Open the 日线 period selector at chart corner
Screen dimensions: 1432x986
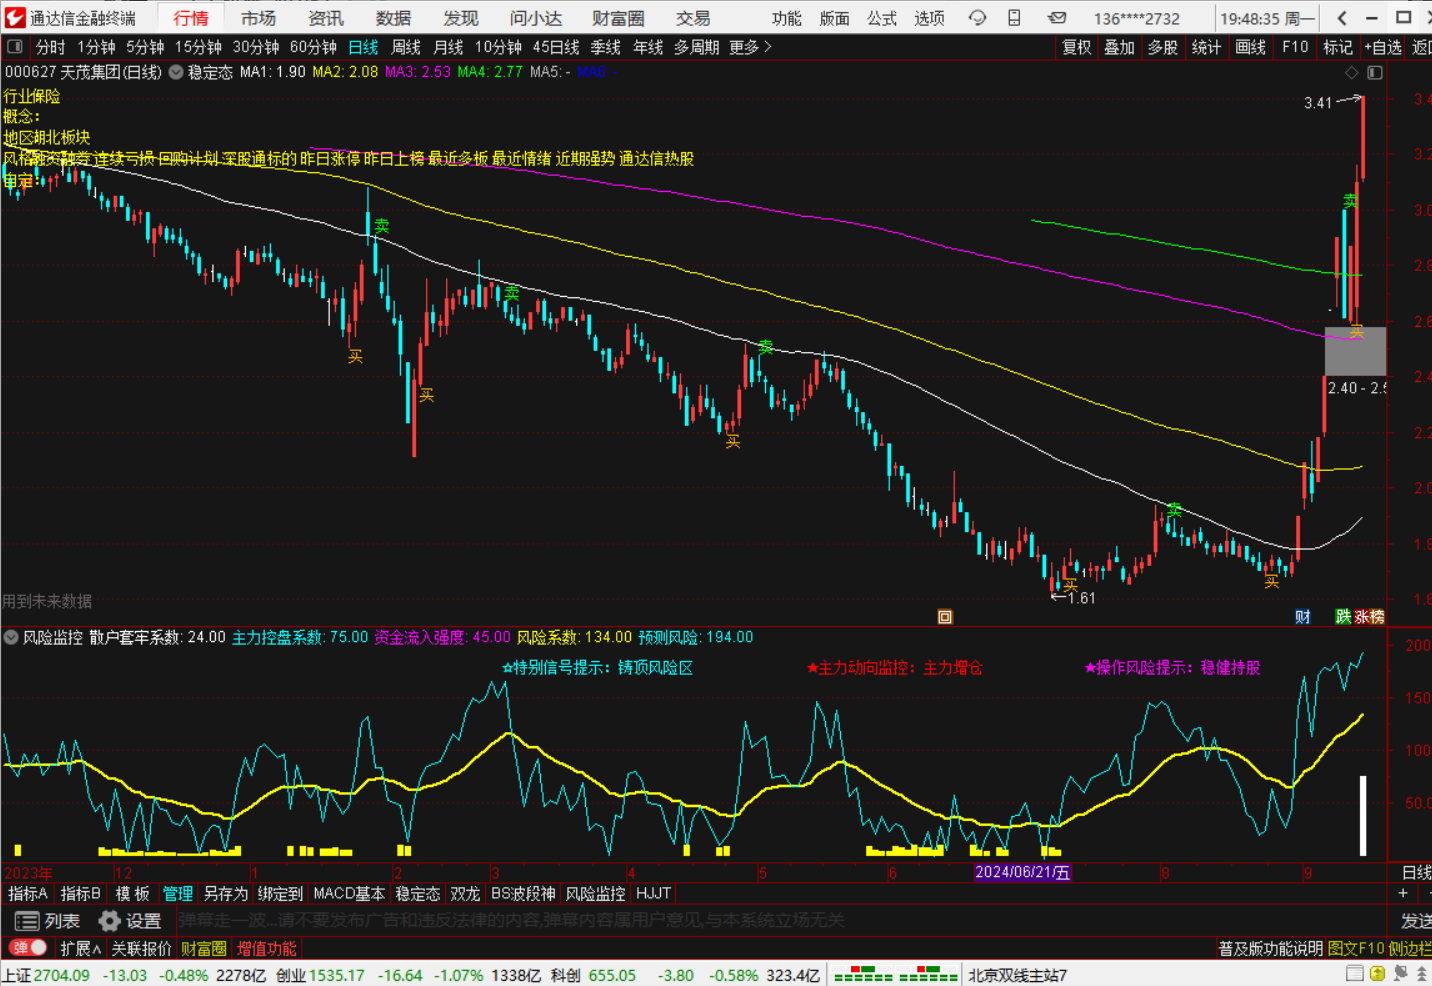tap(1416, 872)
